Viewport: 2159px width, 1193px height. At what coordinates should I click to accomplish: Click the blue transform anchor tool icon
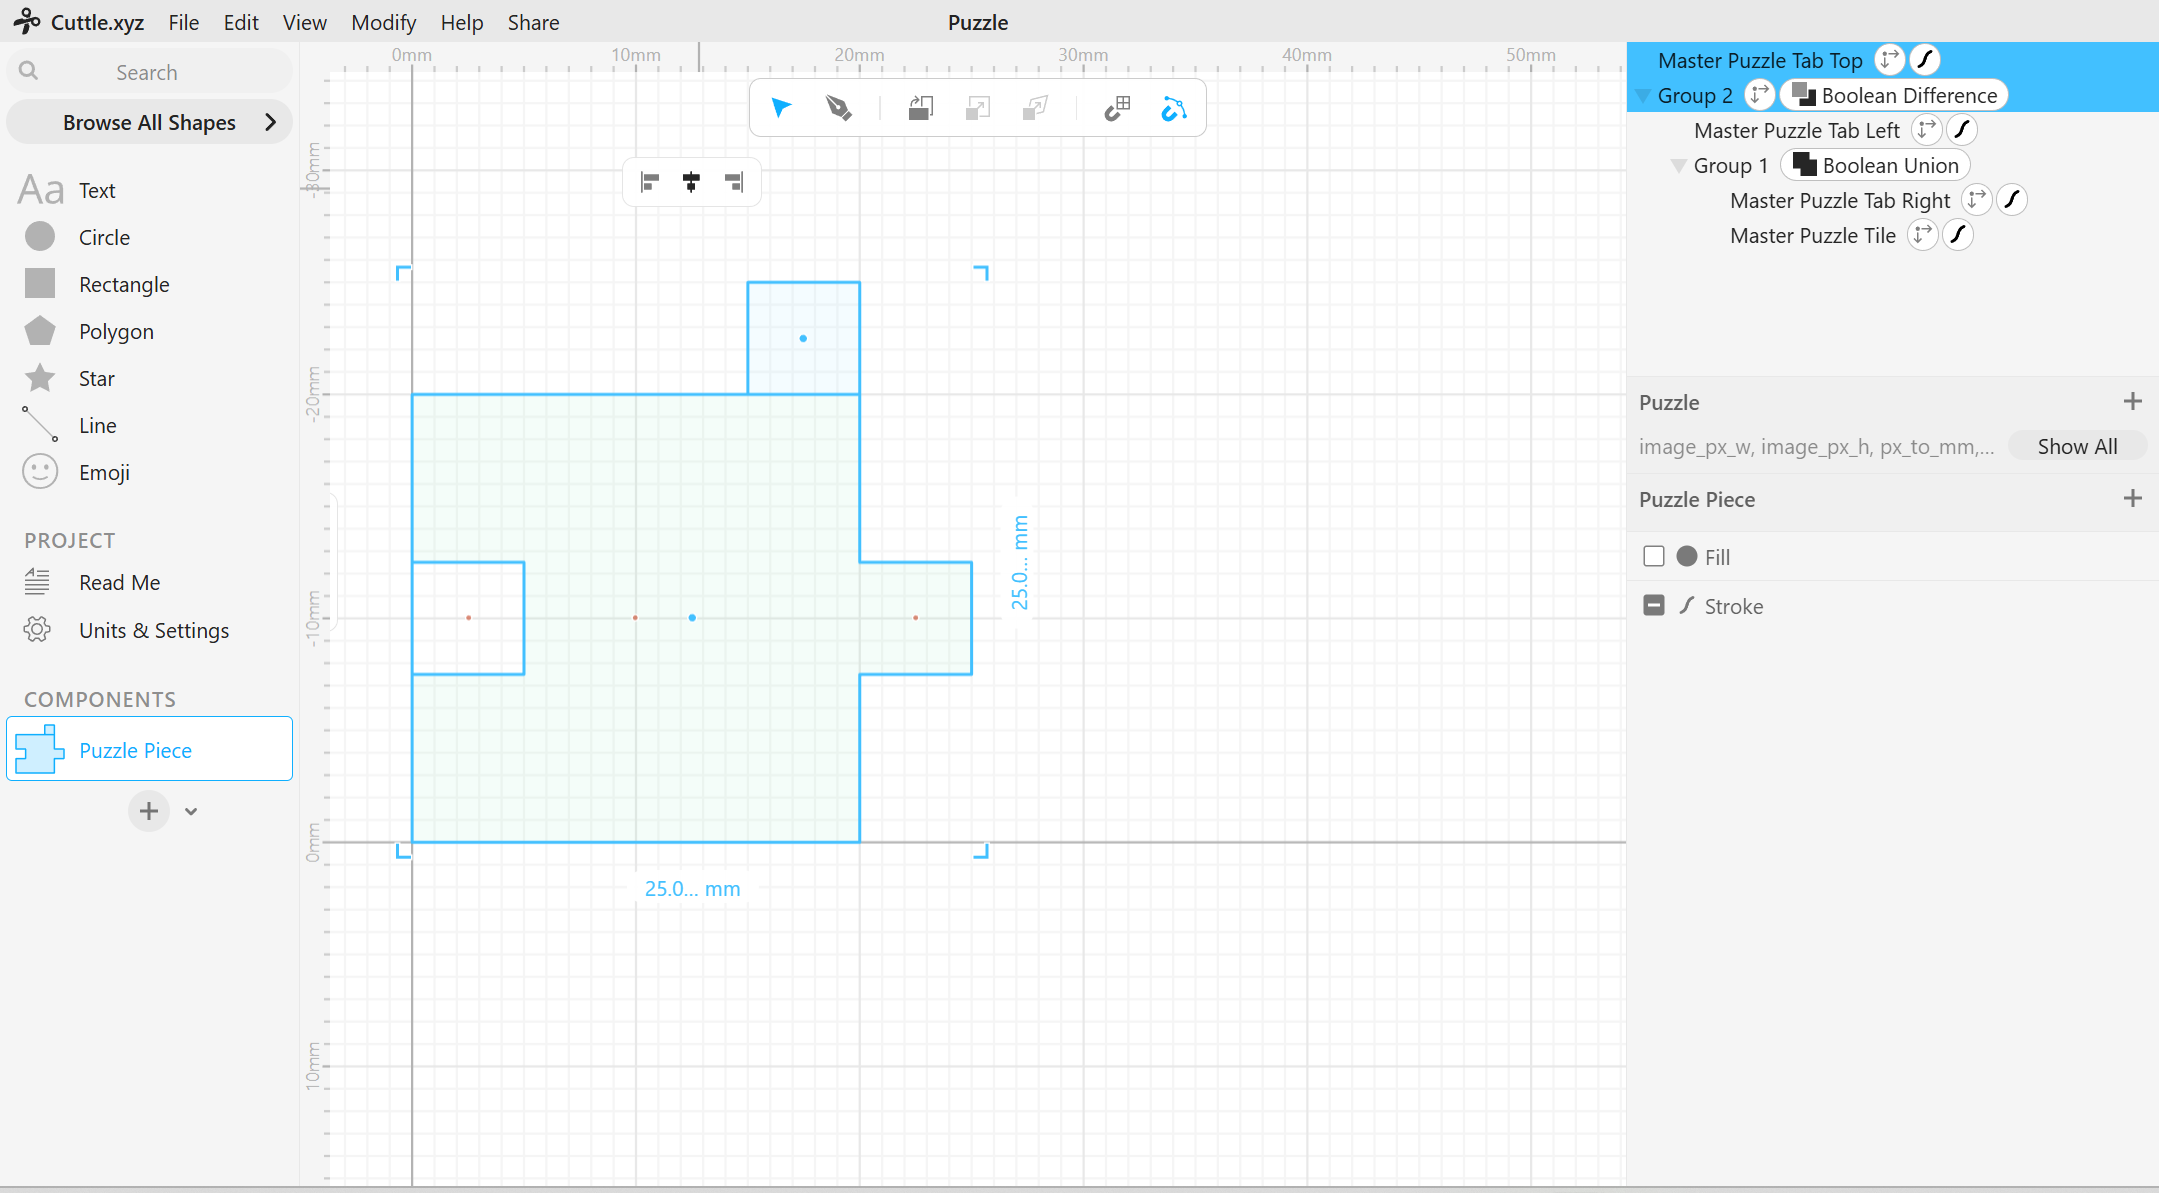[x=1174, y=108]
